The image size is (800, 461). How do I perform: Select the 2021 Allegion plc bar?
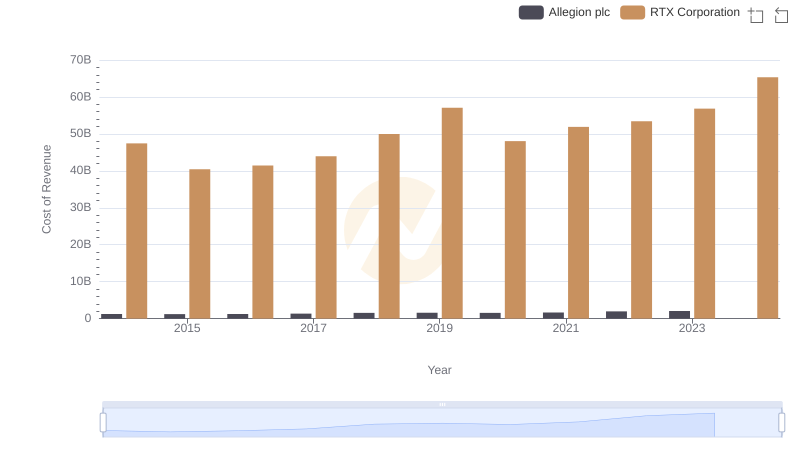pyautogui.click(x=554, y=316)
